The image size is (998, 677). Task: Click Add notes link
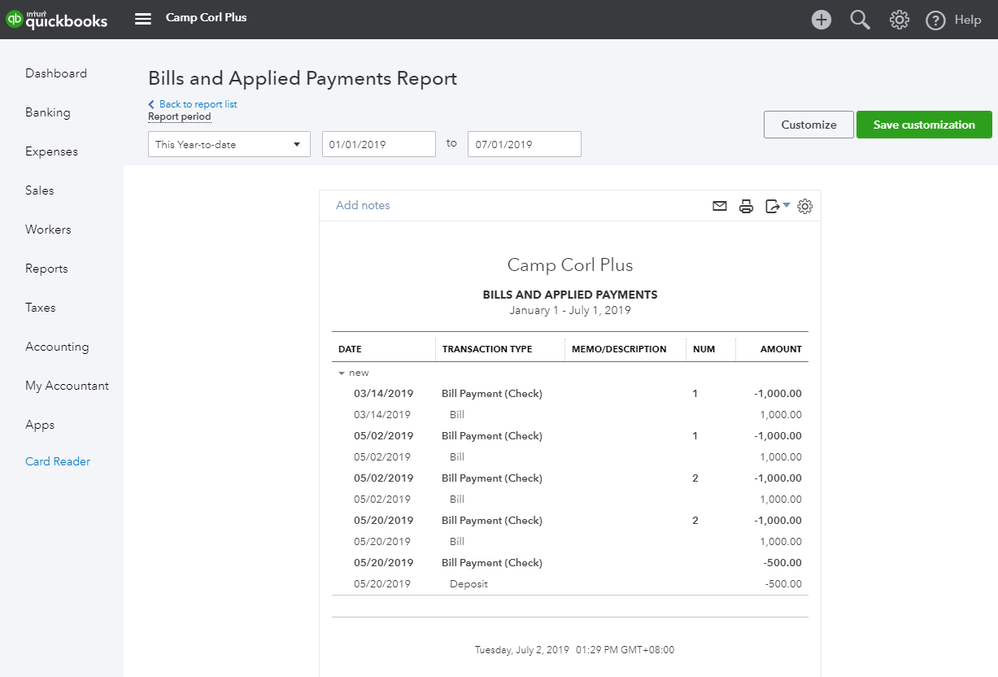point(363,206)
